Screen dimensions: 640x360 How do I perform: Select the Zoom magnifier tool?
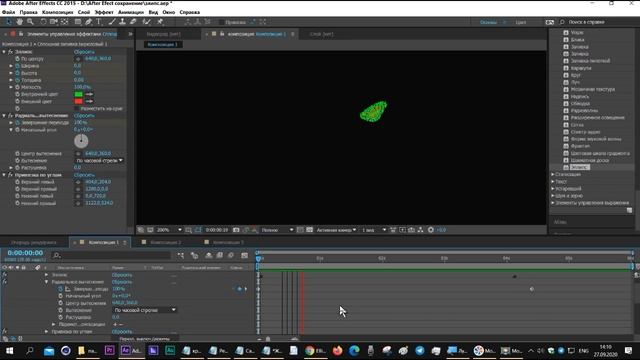click(x=30, y=22)
